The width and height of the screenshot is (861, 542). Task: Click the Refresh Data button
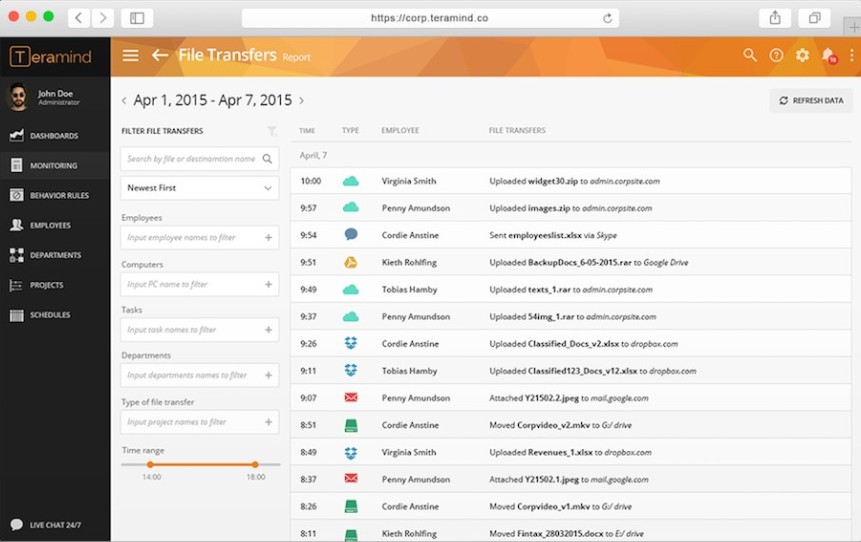[811, 100]
